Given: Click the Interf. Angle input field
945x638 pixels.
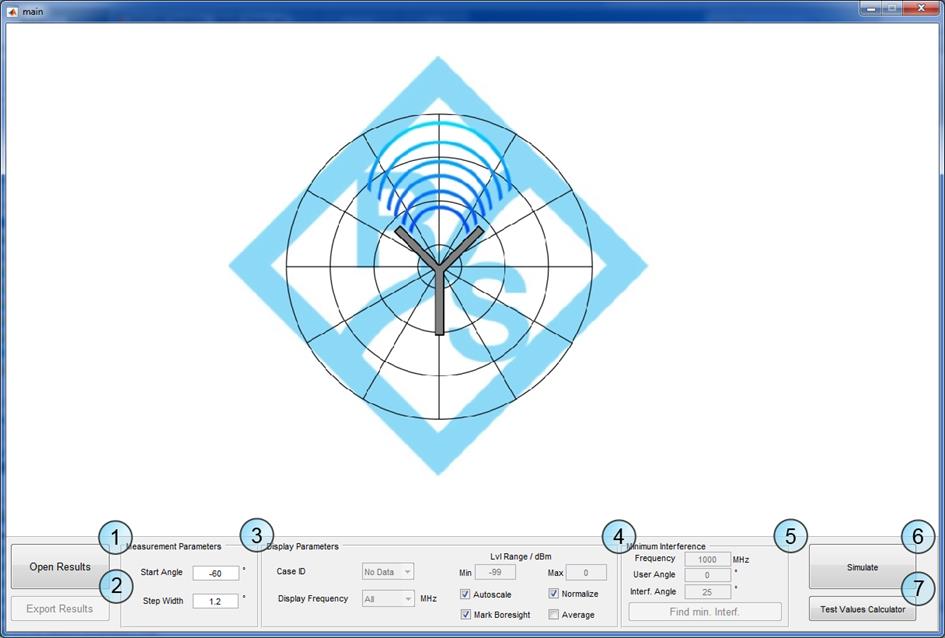Looking at the screenshot, I should click(707, 592).
